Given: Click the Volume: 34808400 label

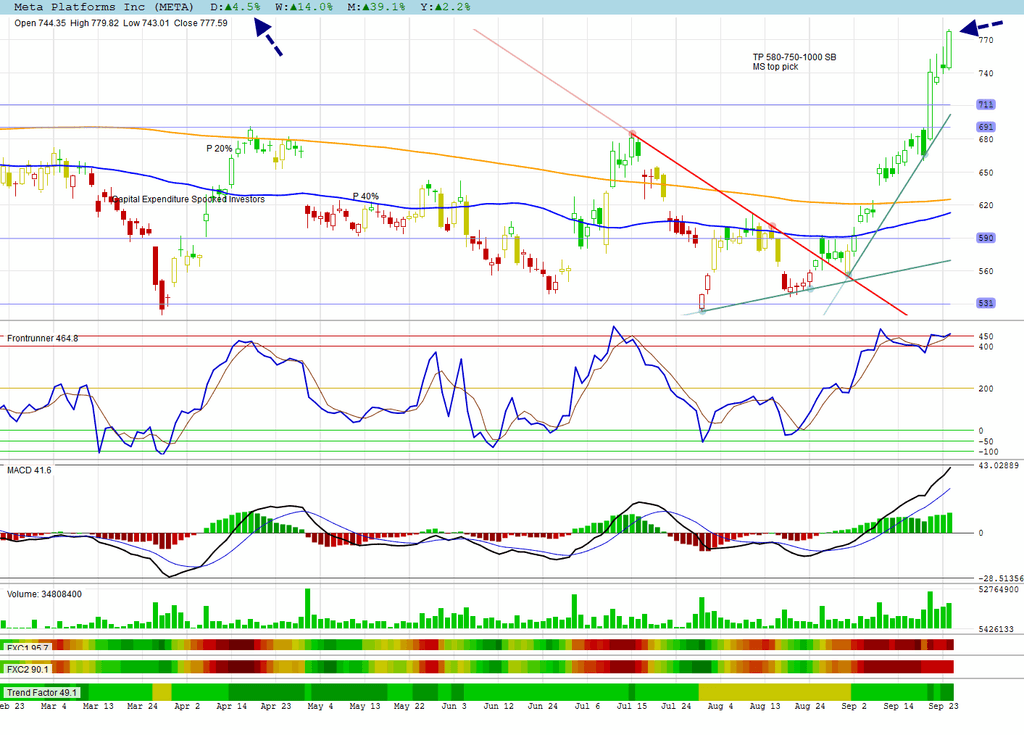Looking at the screenshot, I should pos(44,595).
